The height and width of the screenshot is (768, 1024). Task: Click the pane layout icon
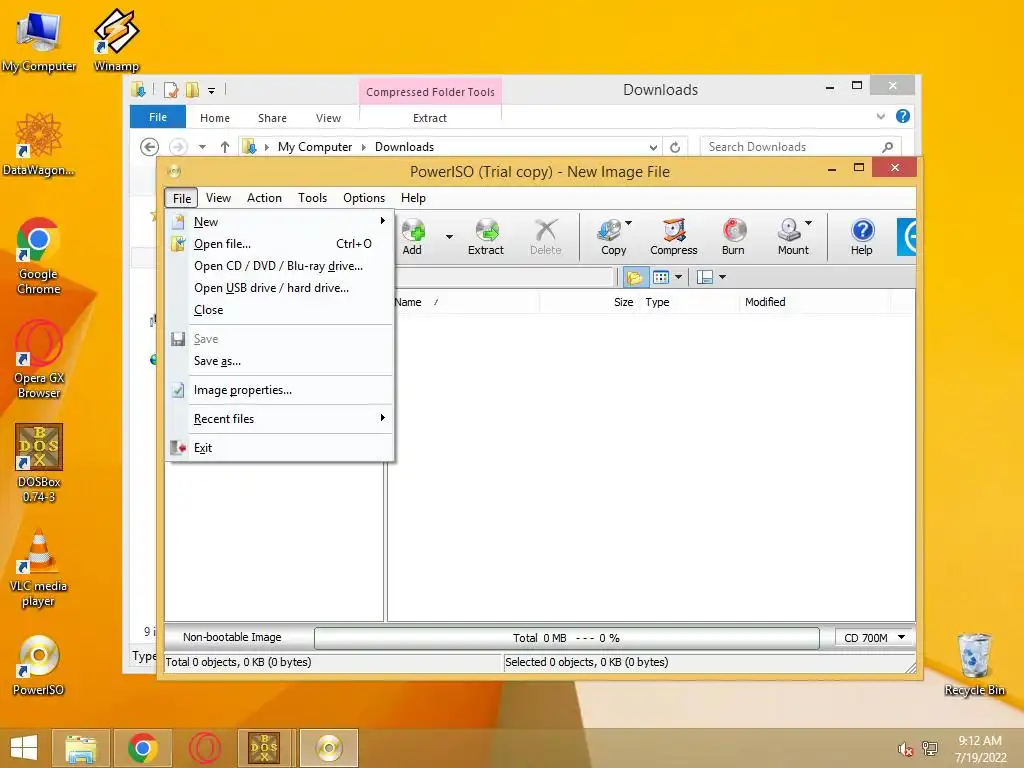coord(705,278)
